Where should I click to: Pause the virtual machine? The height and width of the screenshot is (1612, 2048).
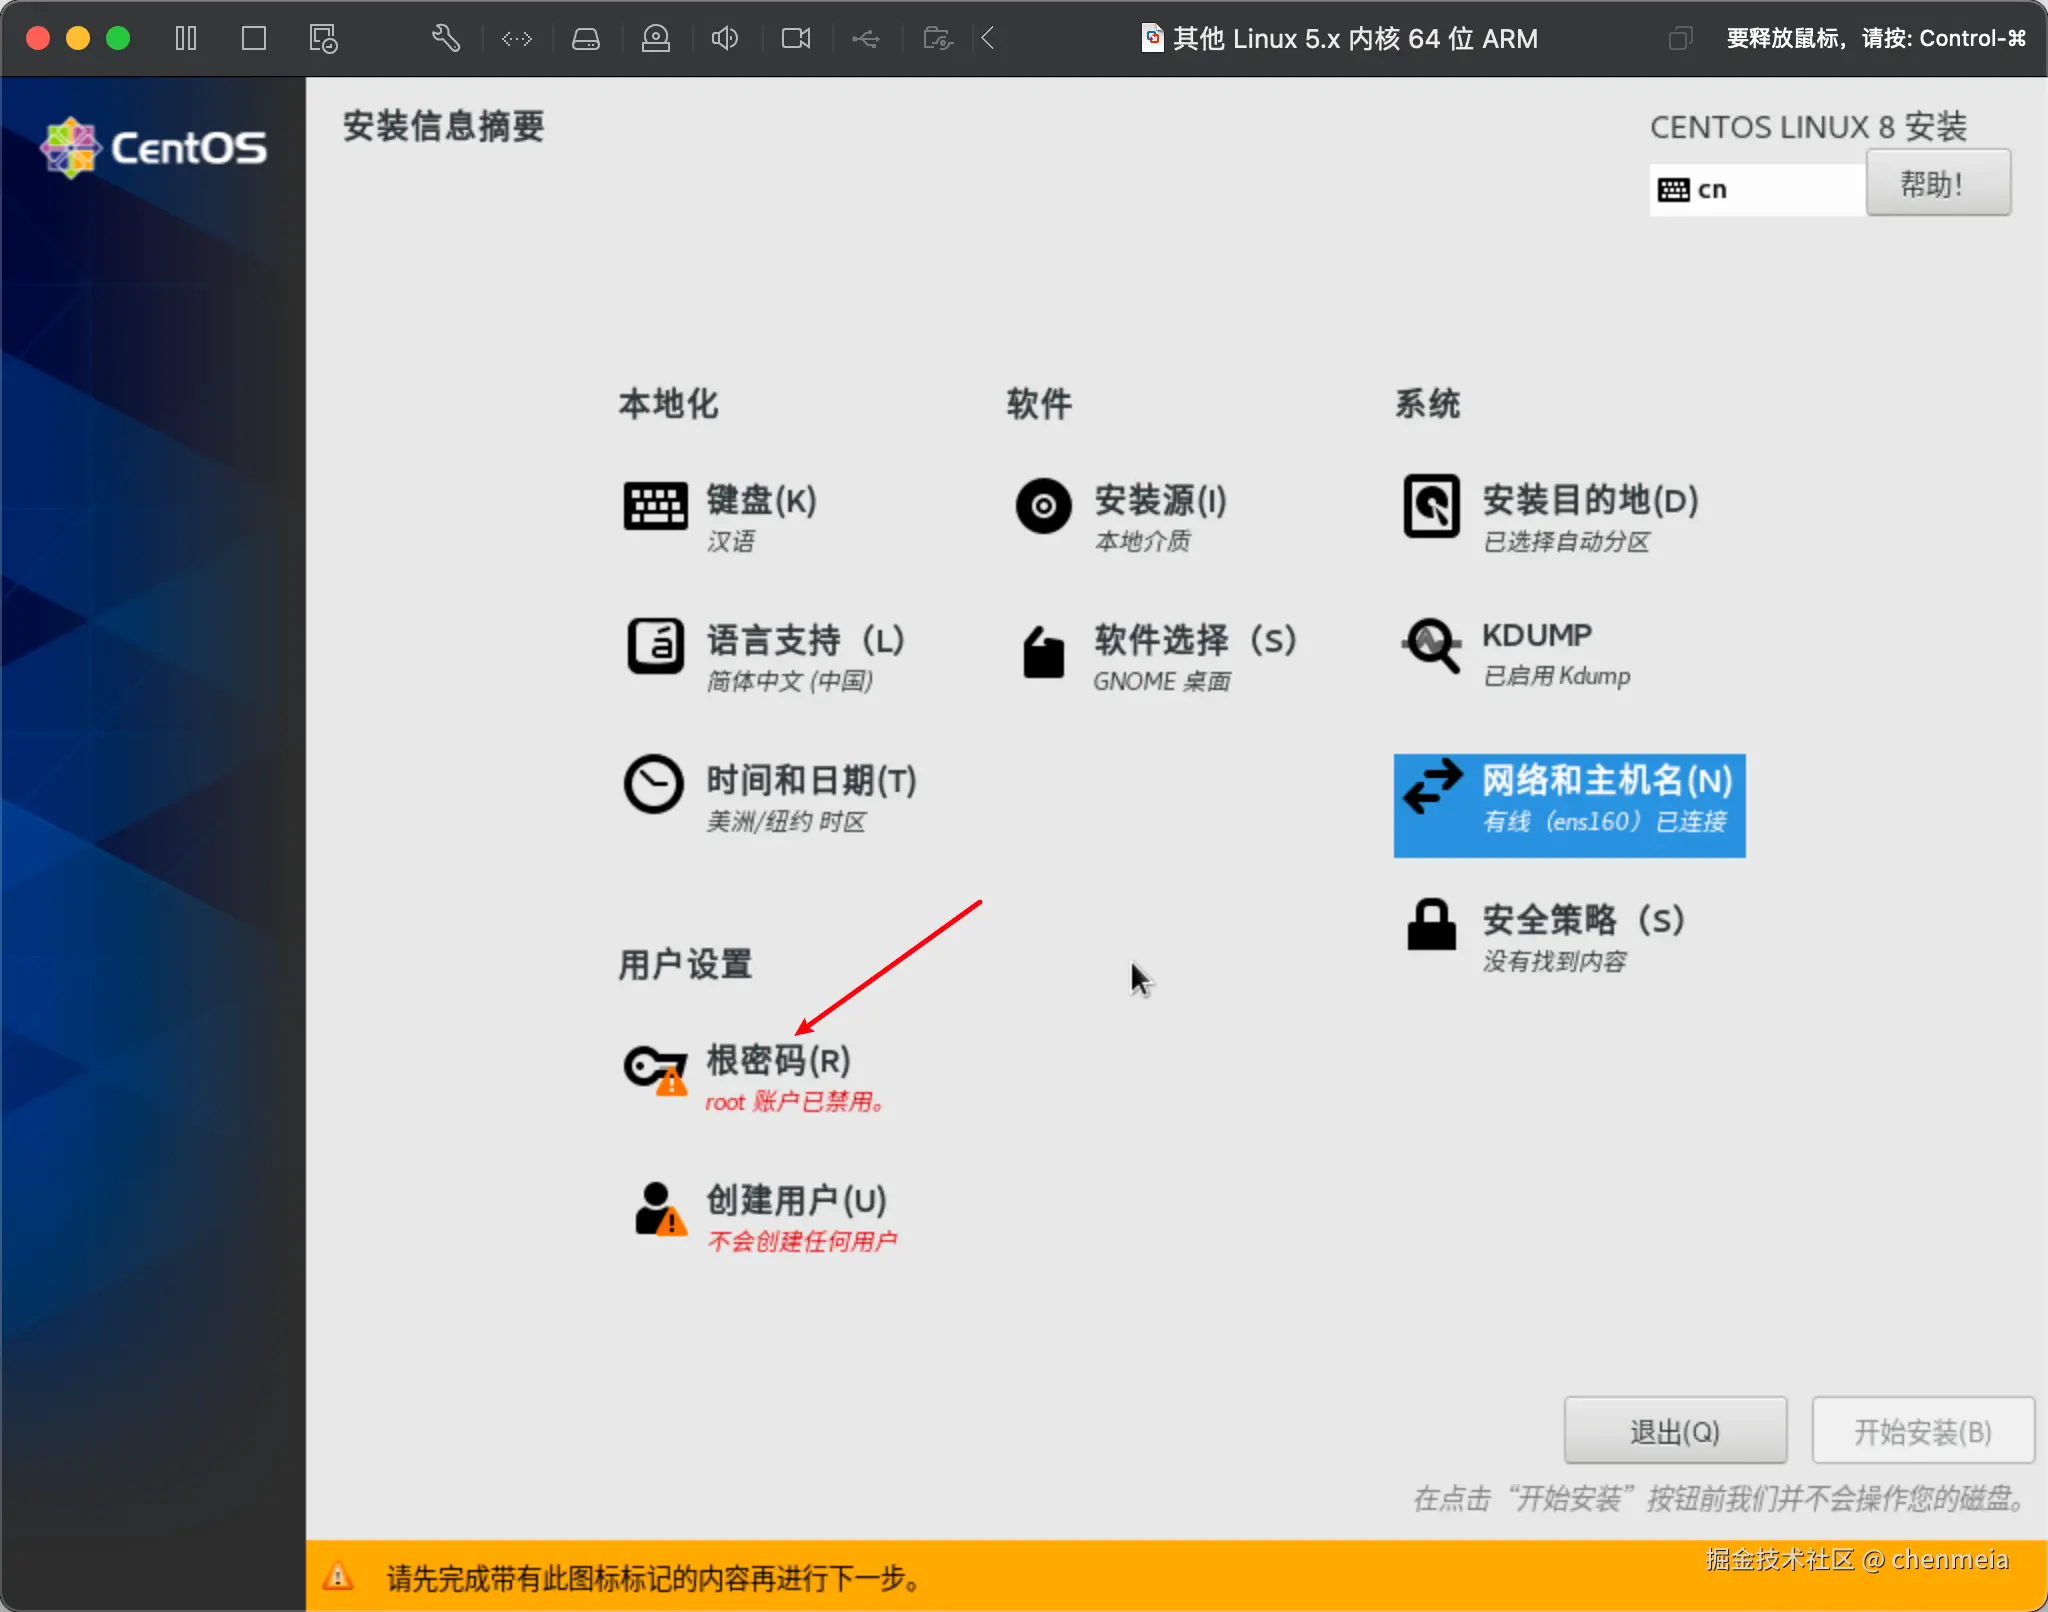click(x=185, y=38)
